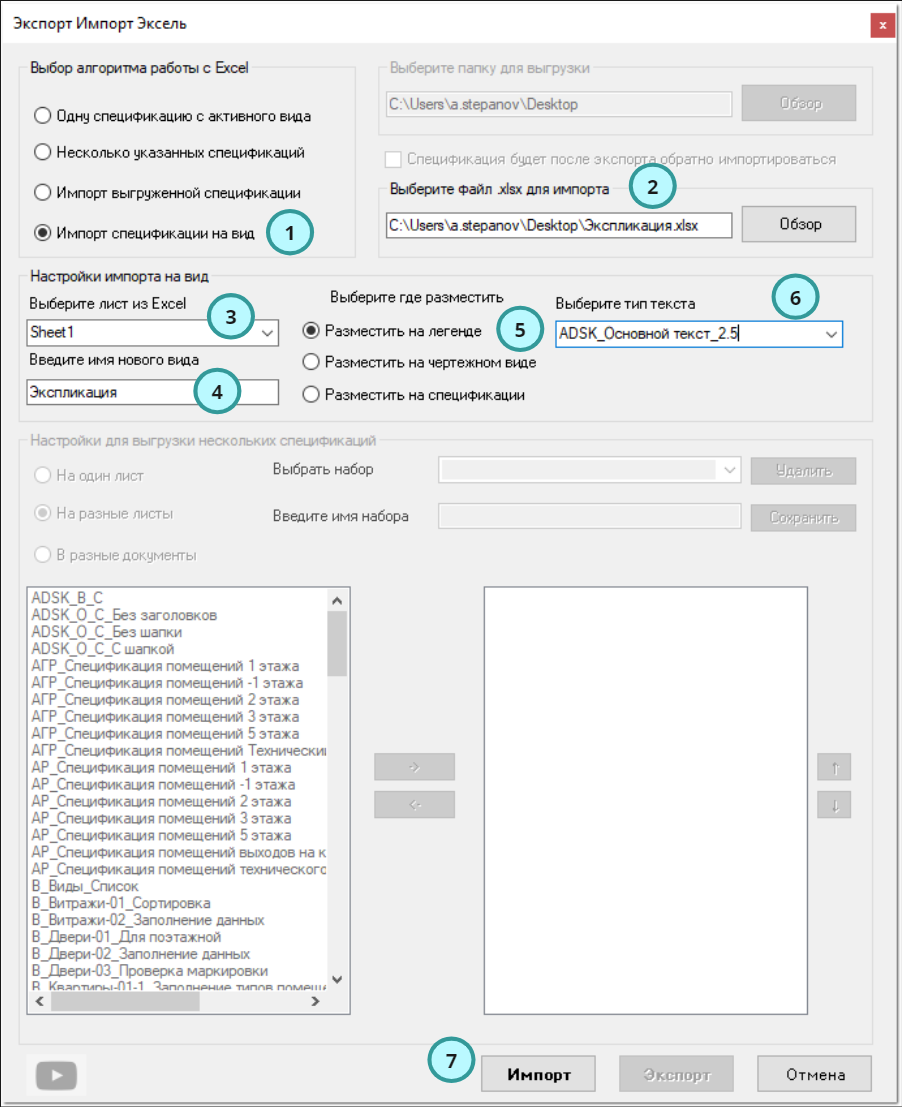Click the list's horizontal scrollbar right arrow

point(315,1001)
